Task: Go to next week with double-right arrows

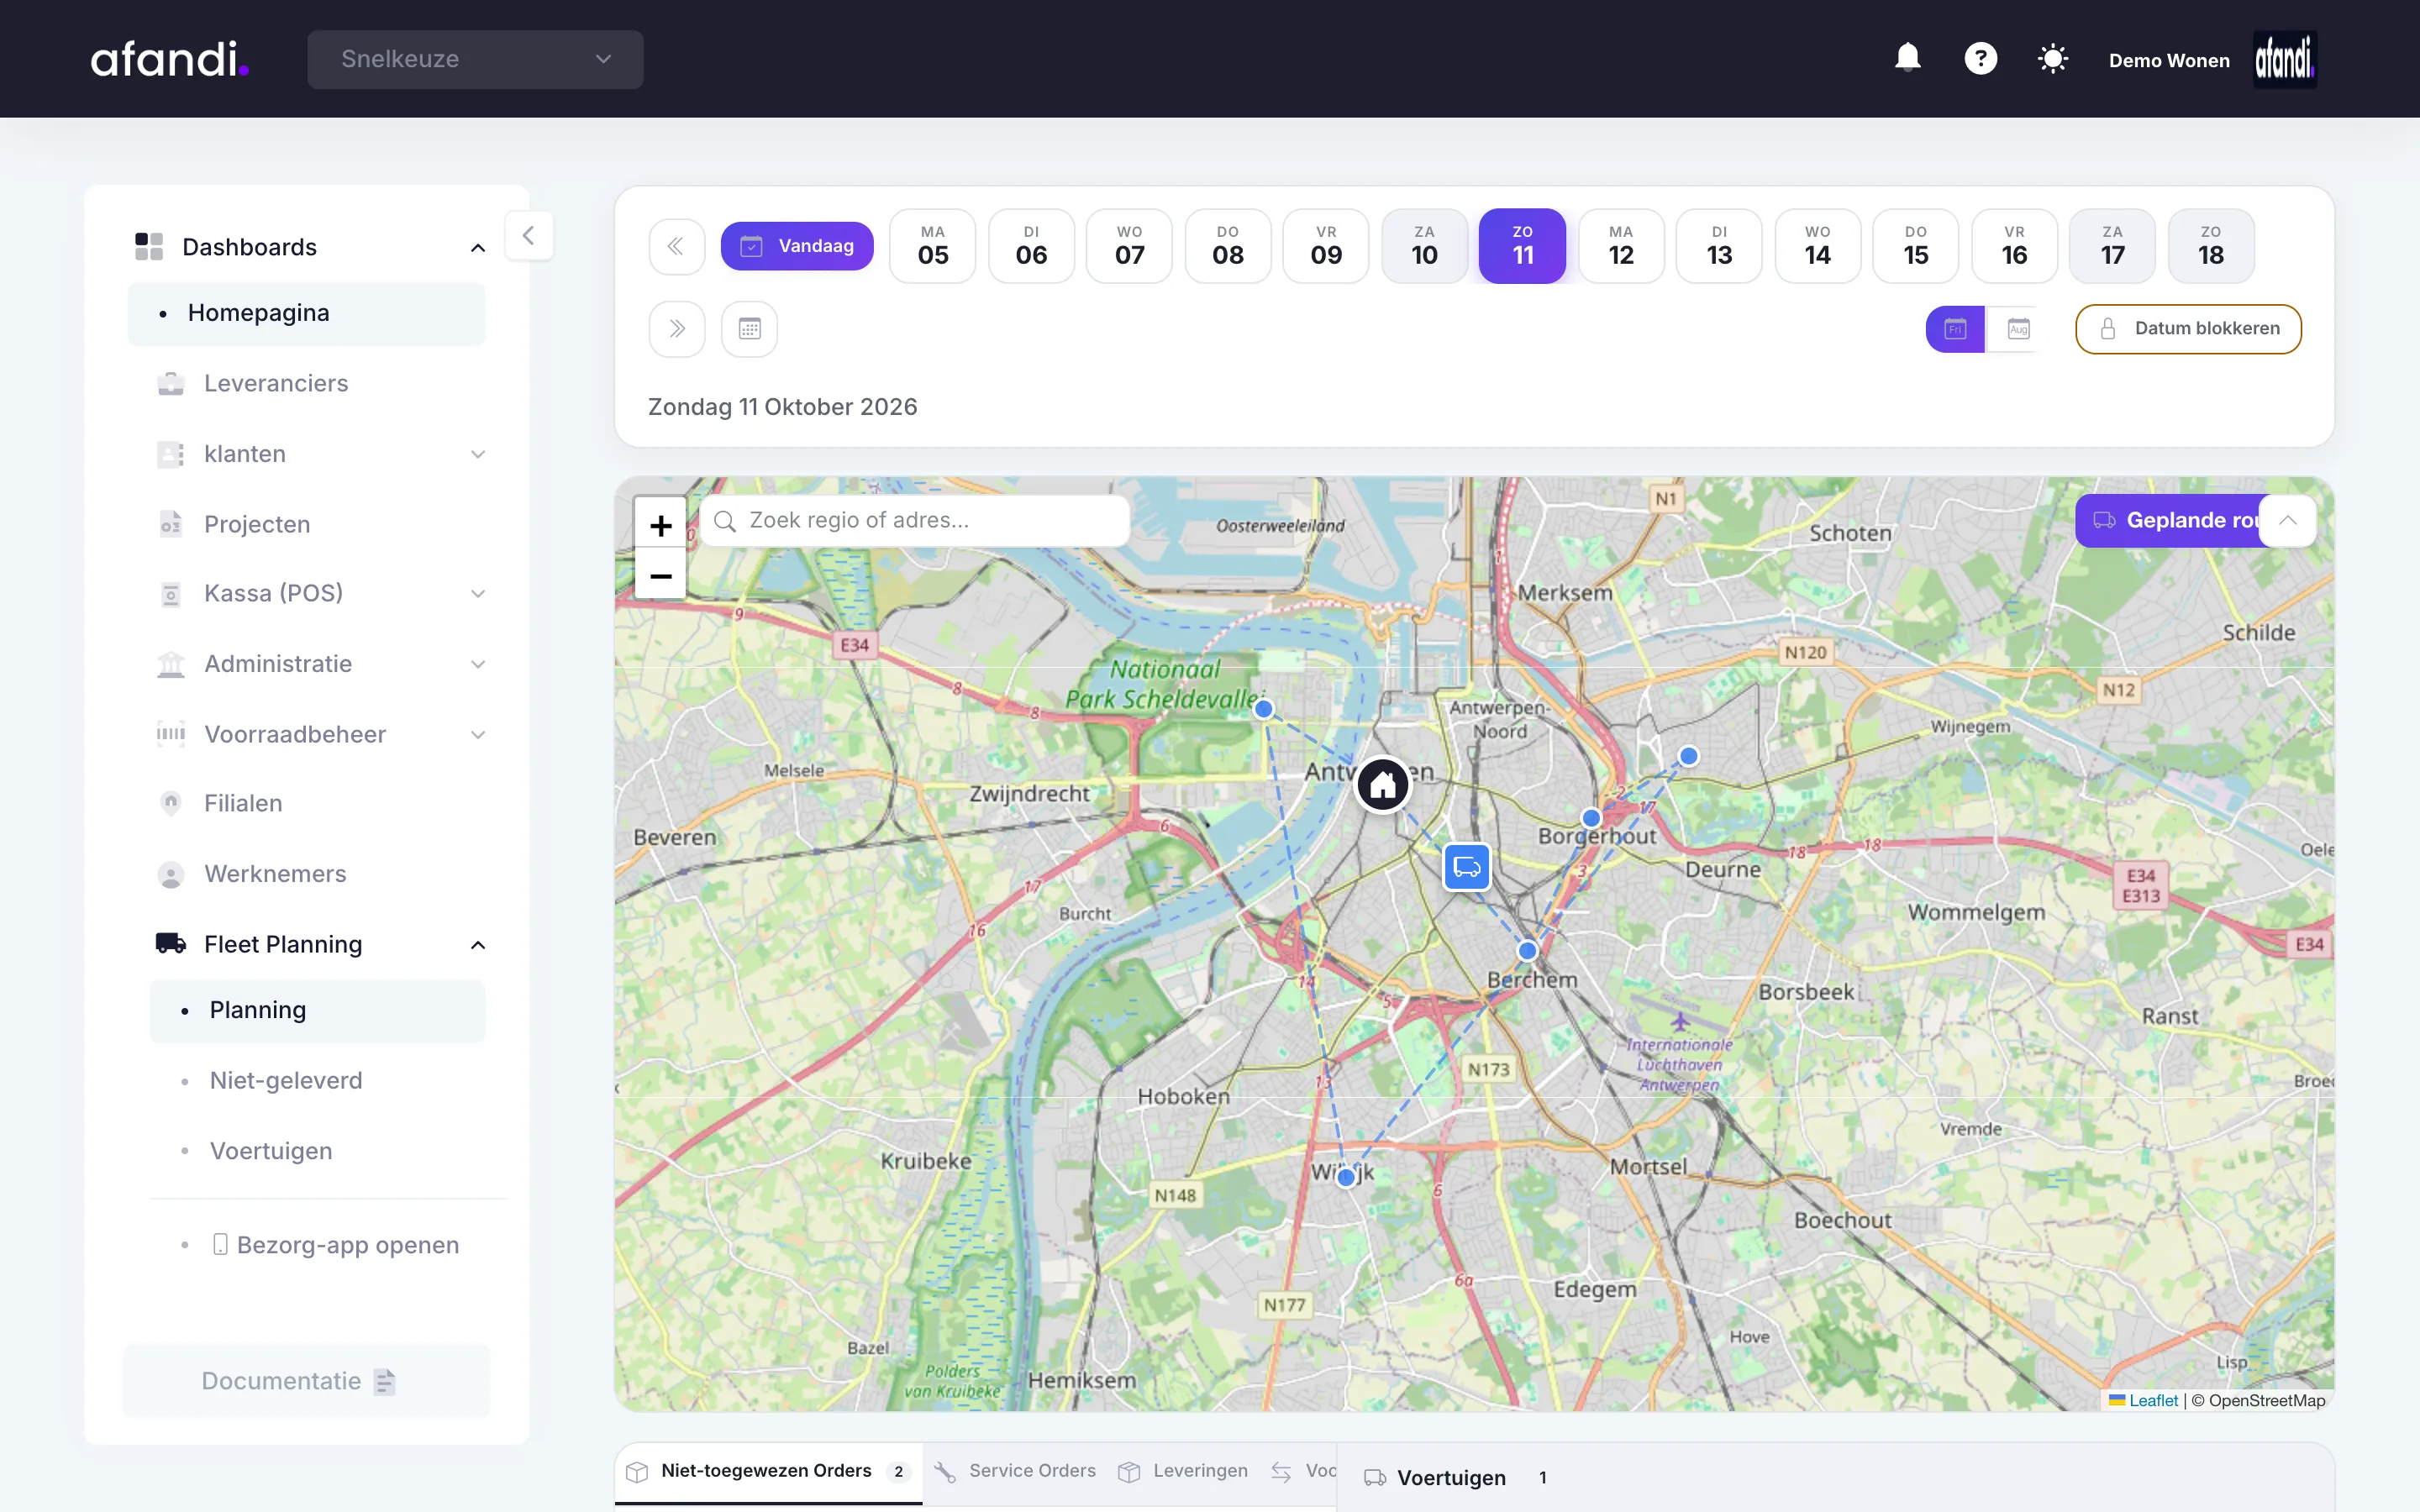Action: pyautogui.click(x=676, y=329)
